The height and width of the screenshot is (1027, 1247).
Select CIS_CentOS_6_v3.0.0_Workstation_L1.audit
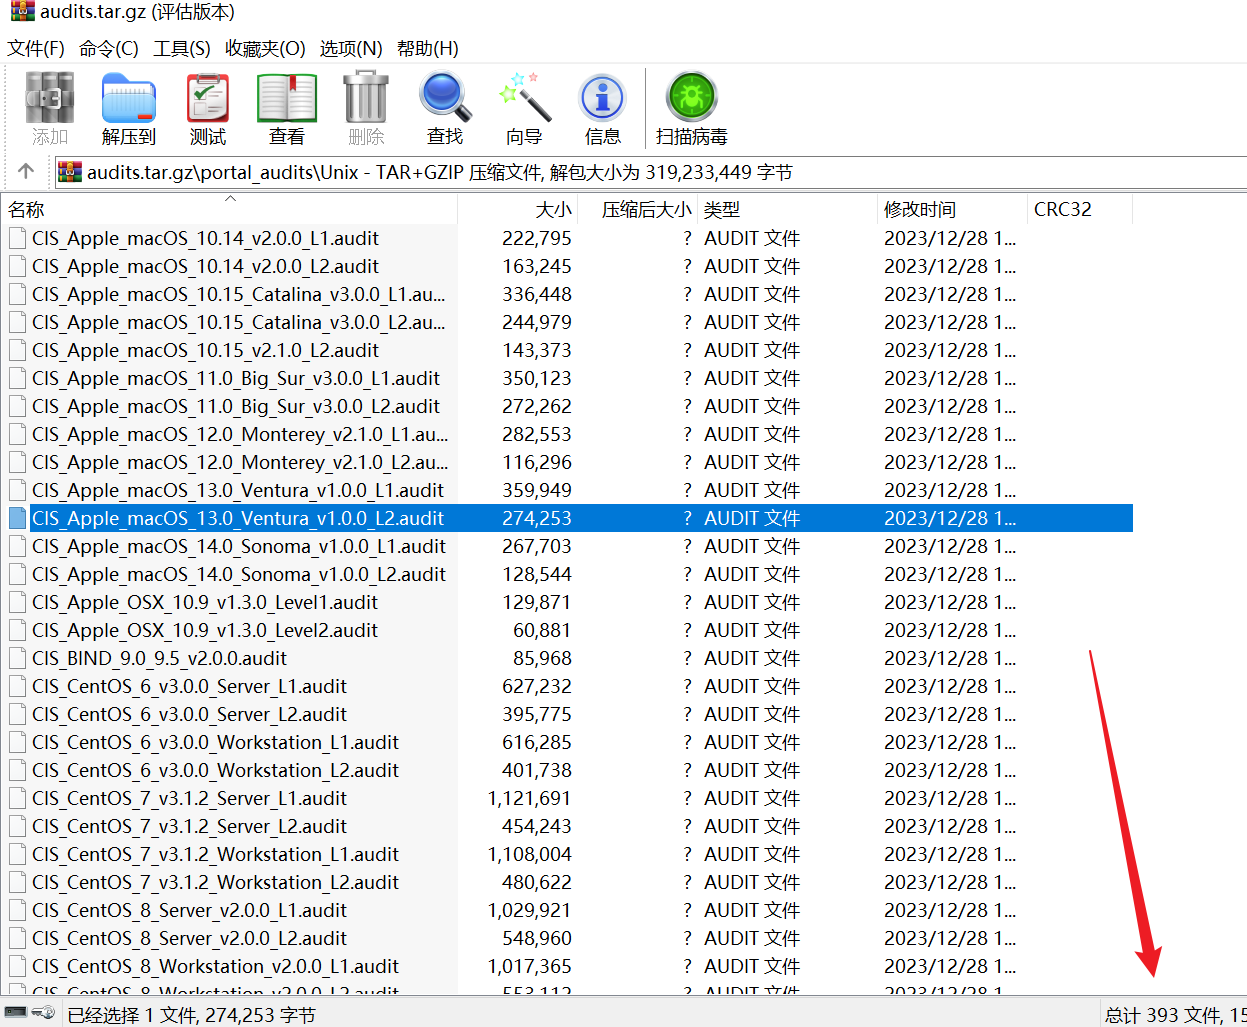215,742
